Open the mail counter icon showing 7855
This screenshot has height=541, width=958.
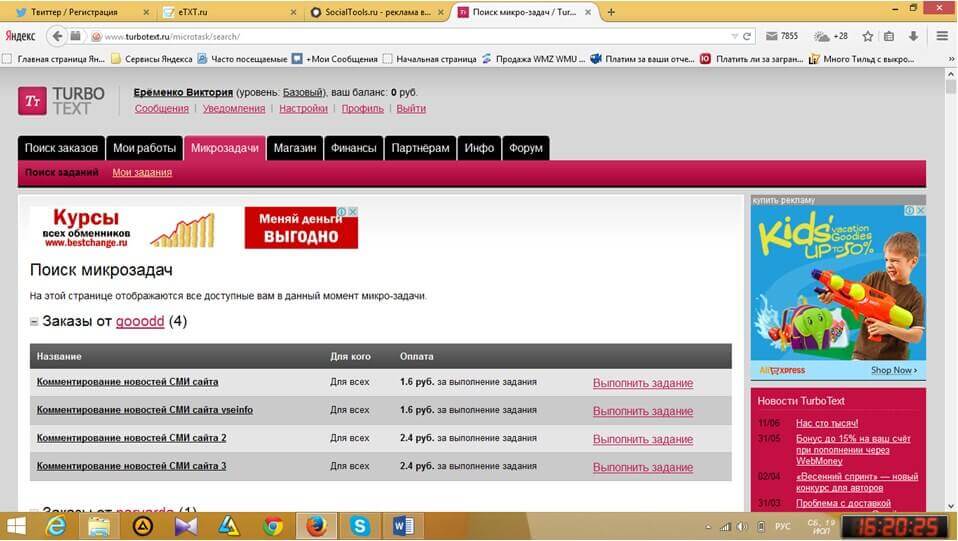coord(782,36)
